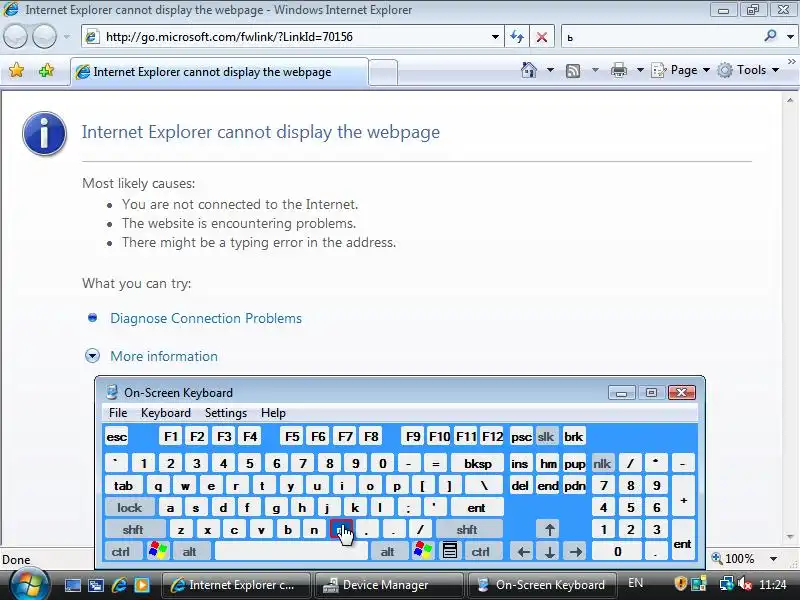Open File menu in On-Screen Keyboard
This screenshot has height=600, width=800.
pos(118,413)
